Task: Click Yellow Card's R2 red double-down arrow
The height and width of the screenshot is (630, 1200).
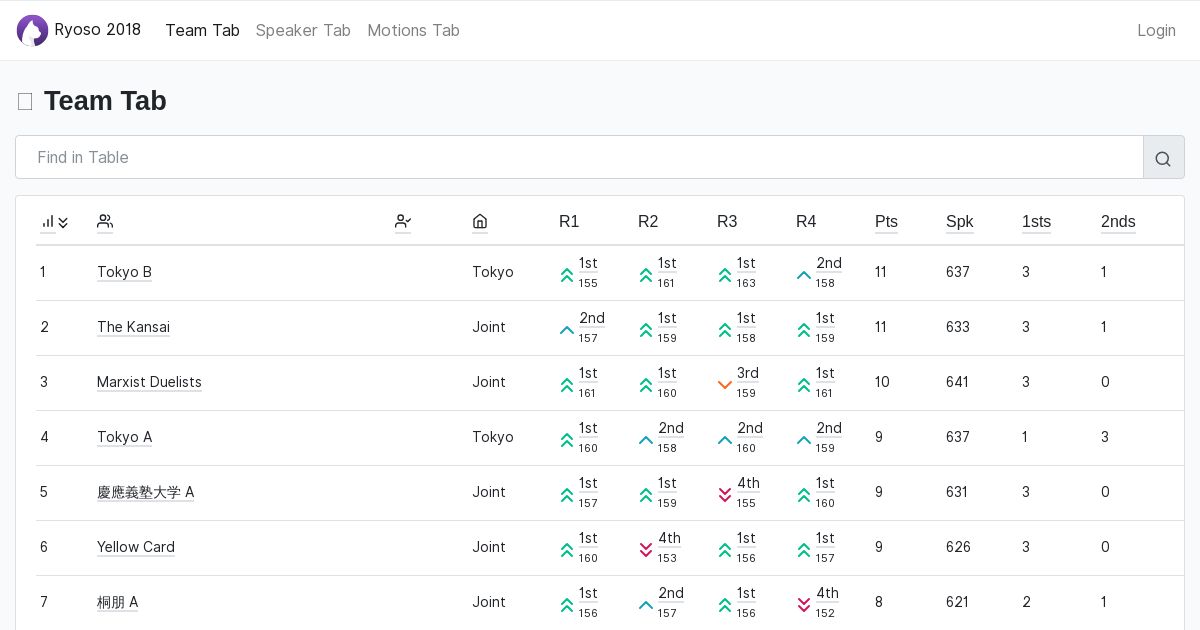Action: 646,550
